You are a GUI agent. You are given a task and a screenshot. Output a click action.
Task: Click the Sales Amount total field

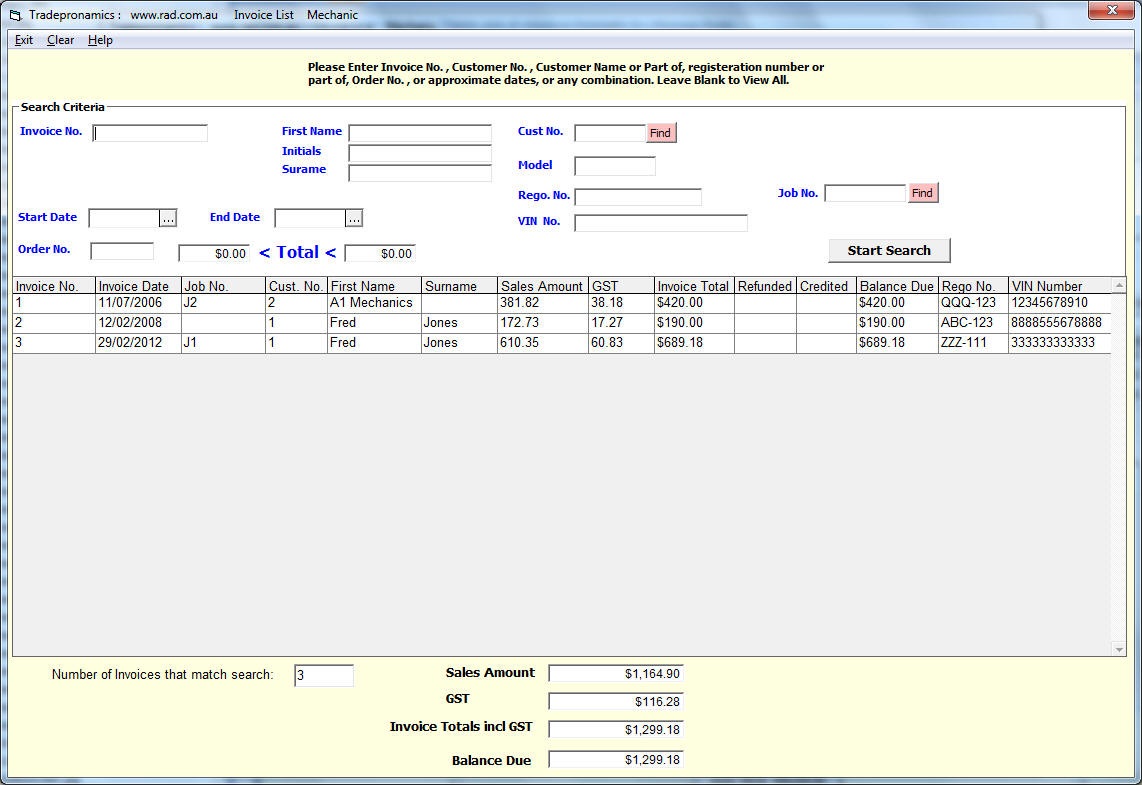(616, 674)
